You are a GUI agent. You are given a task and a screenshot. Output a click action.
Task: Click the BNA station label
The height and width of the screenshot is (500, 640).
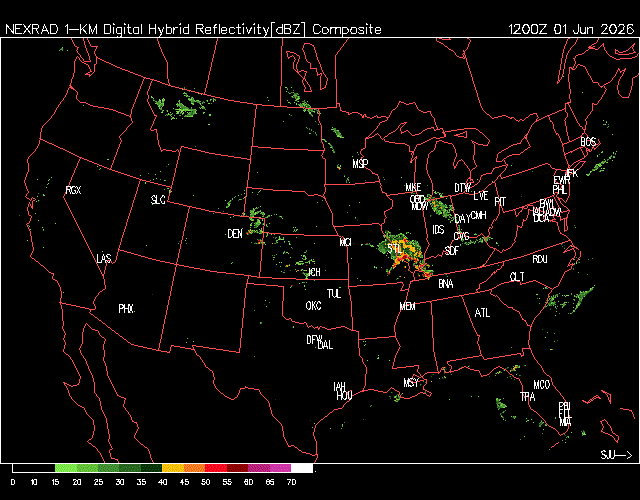click(446, 284)
